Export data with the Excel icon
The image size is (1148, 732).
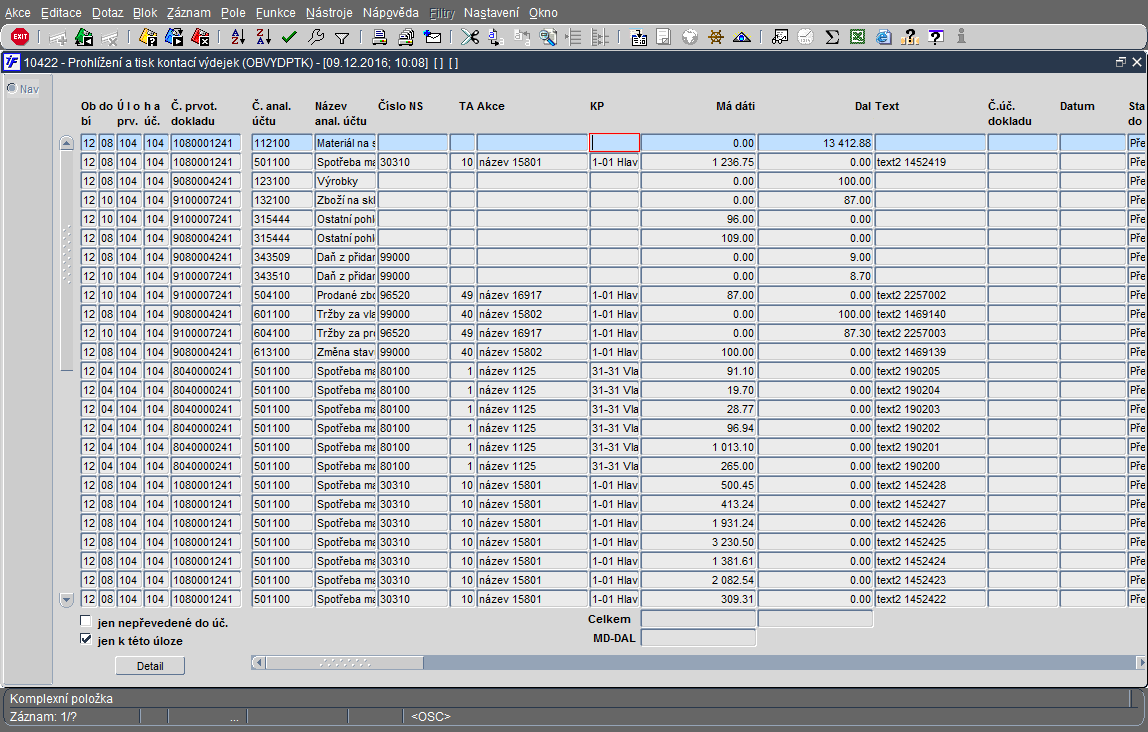tap(857, 38)
